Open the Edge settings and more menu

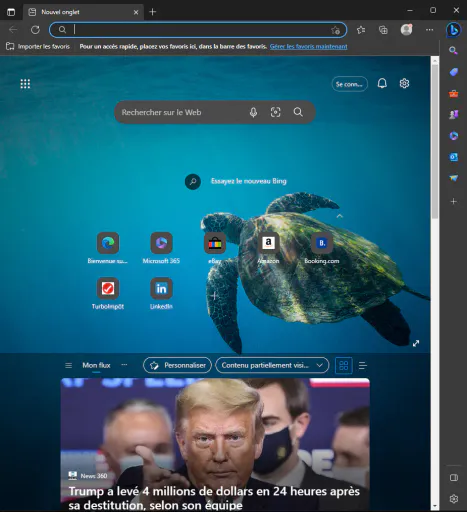(x=430, y=30)
